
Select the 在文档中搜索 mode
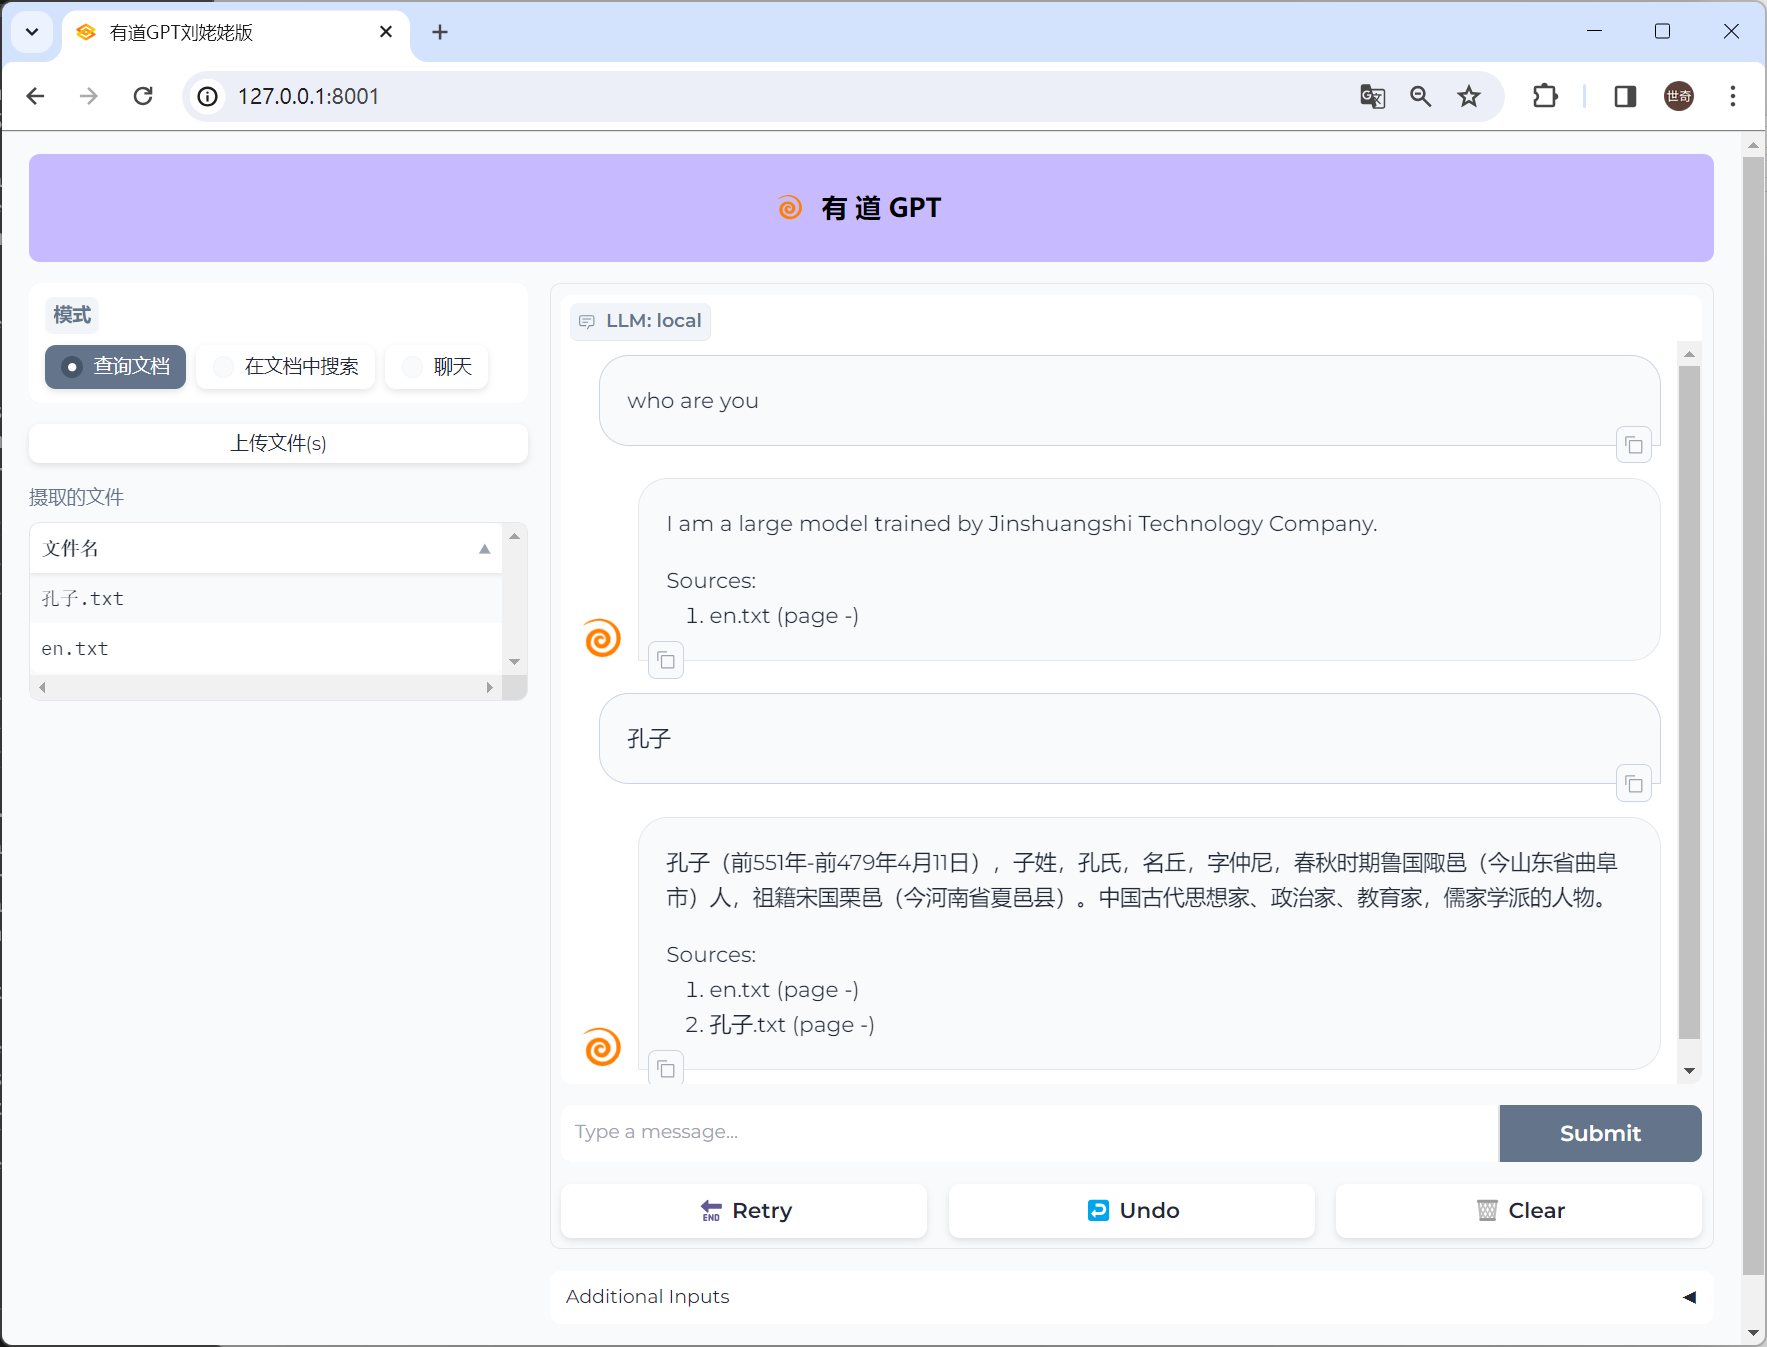click(x=286, y=367)
